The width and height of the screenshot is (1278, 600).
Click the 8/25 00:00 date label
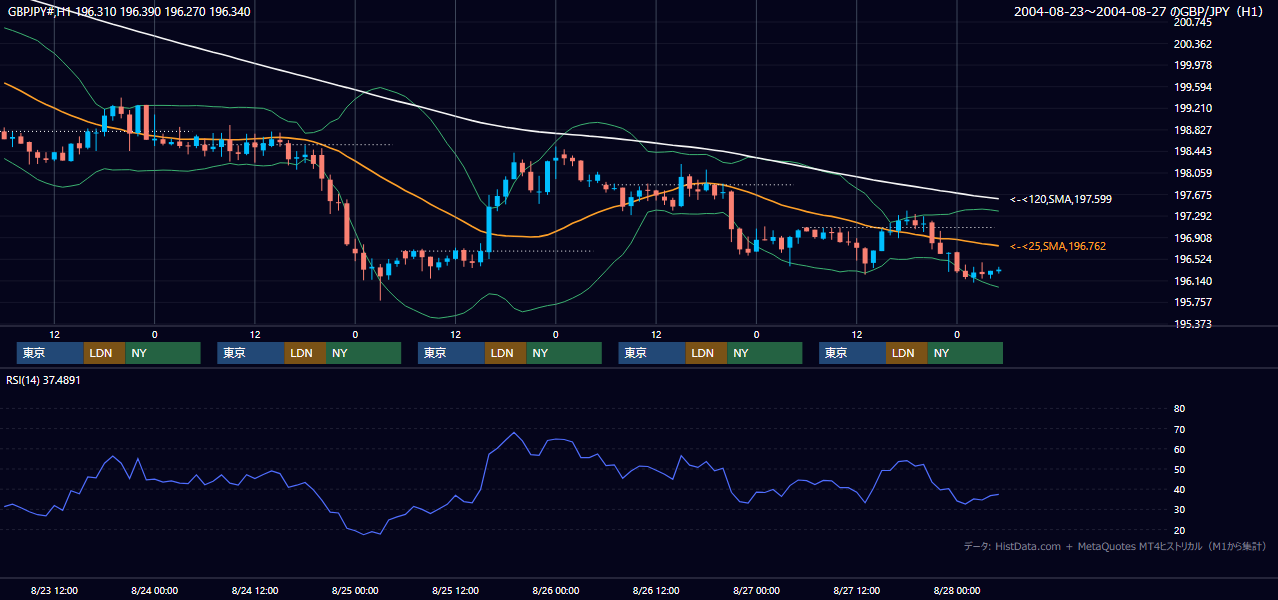tap(355, 590)
